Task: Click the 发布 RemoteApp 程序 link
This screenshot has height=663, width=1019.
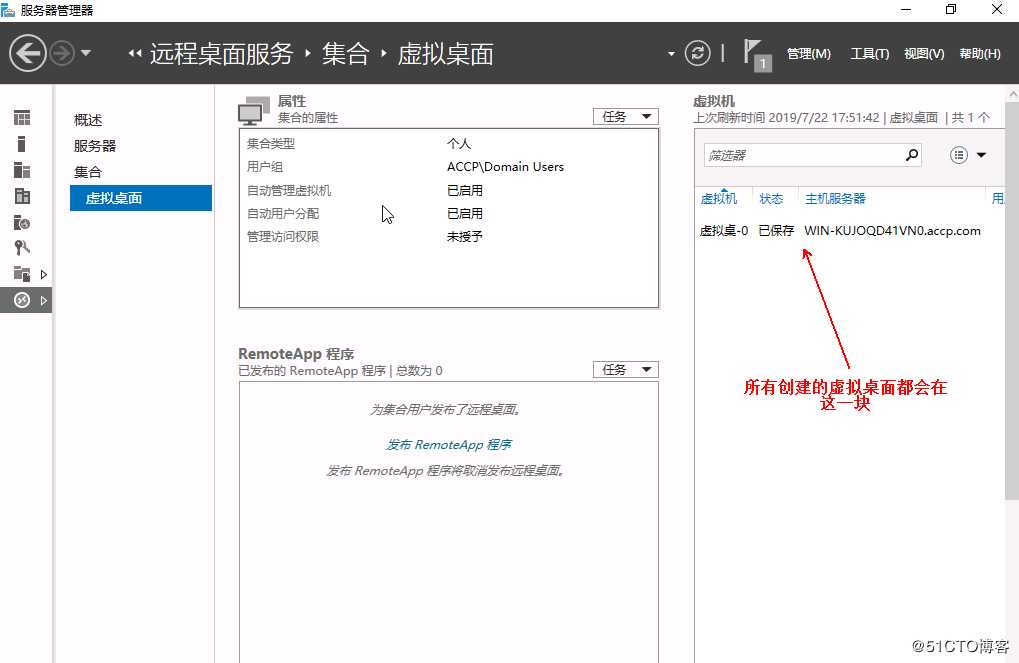Action: tap(448, 445)
